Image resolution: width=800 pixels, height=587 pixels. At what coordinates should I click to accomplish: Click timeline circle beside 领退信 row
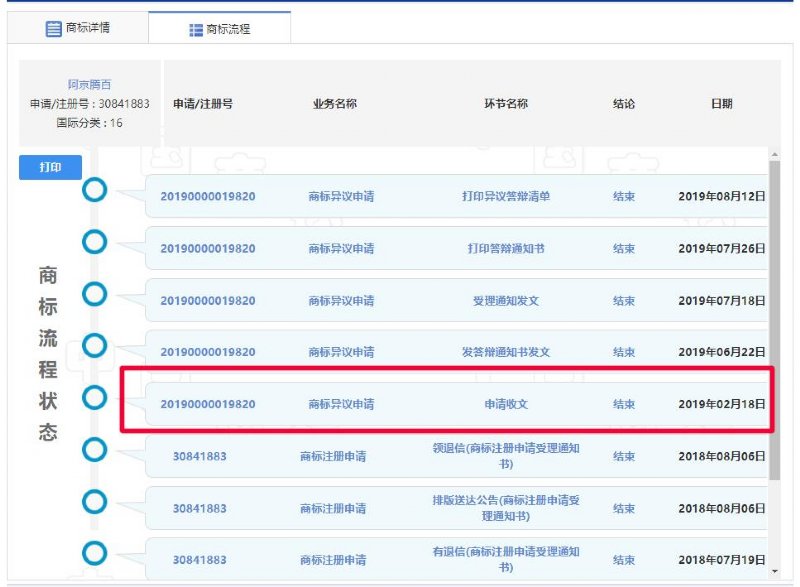click(x=94, y=450)
